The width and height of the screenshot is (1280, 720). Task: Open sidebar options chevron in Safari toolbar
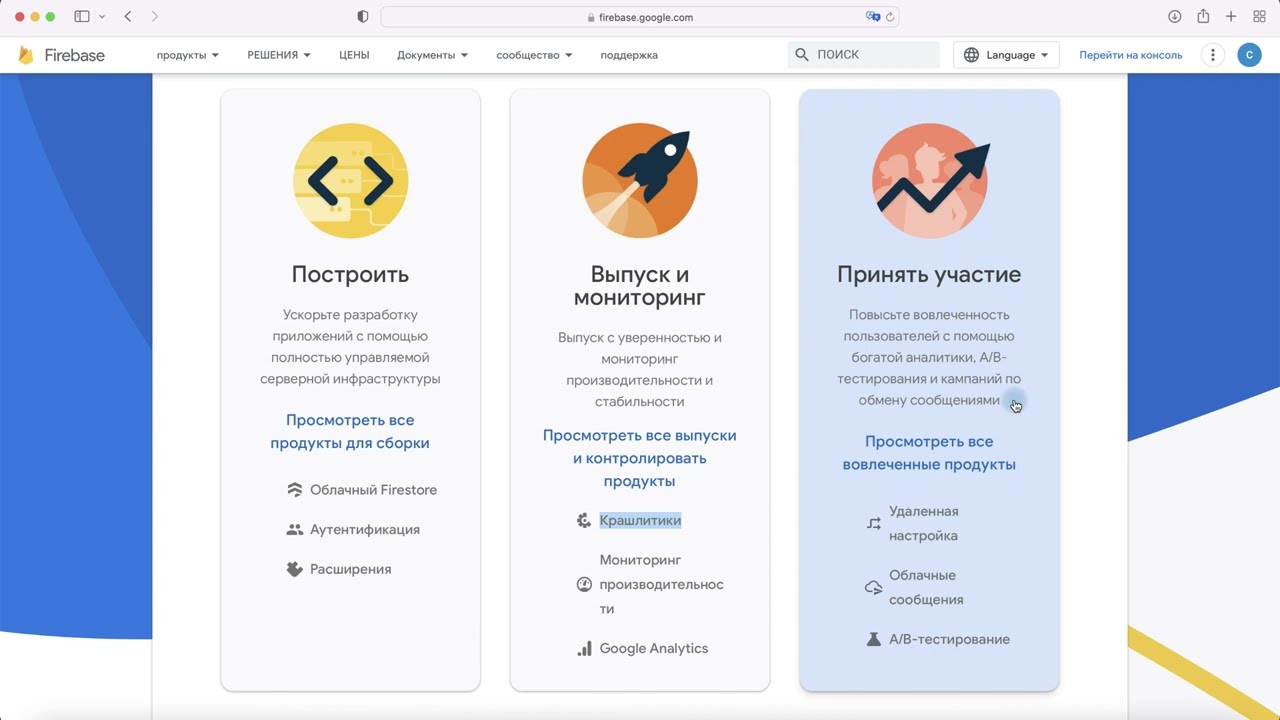click(x=102, y=17)
